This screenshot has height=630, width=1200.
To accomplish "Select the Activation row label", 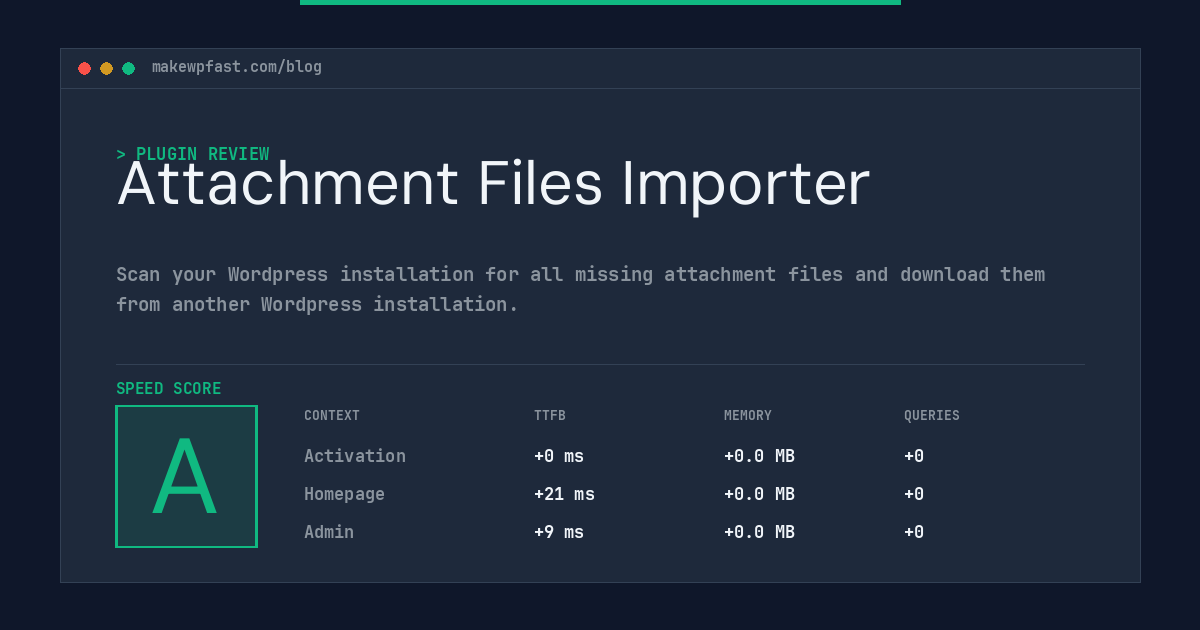I will pos(355,456).
